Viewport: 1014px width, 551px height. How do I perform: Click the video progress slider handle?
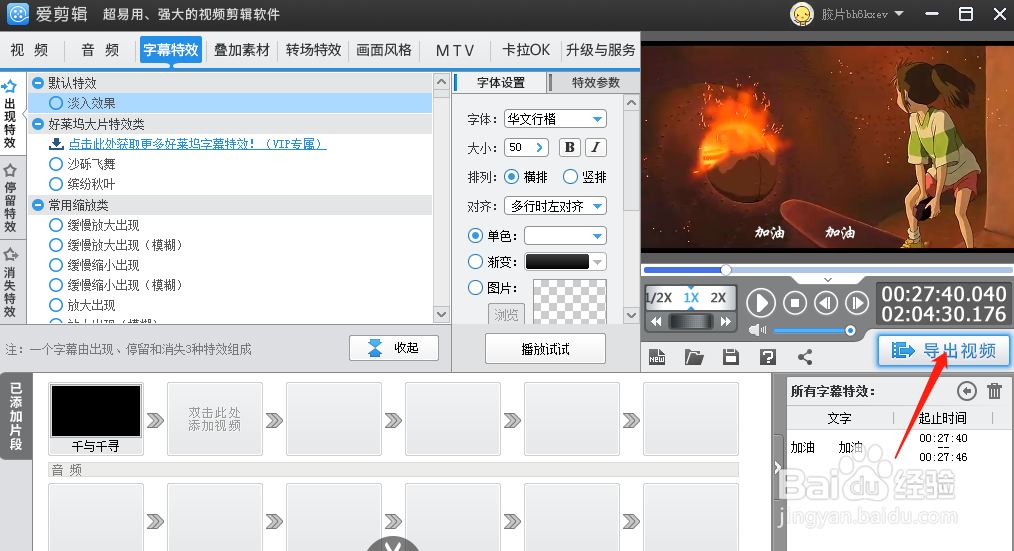tap(726, 270)
